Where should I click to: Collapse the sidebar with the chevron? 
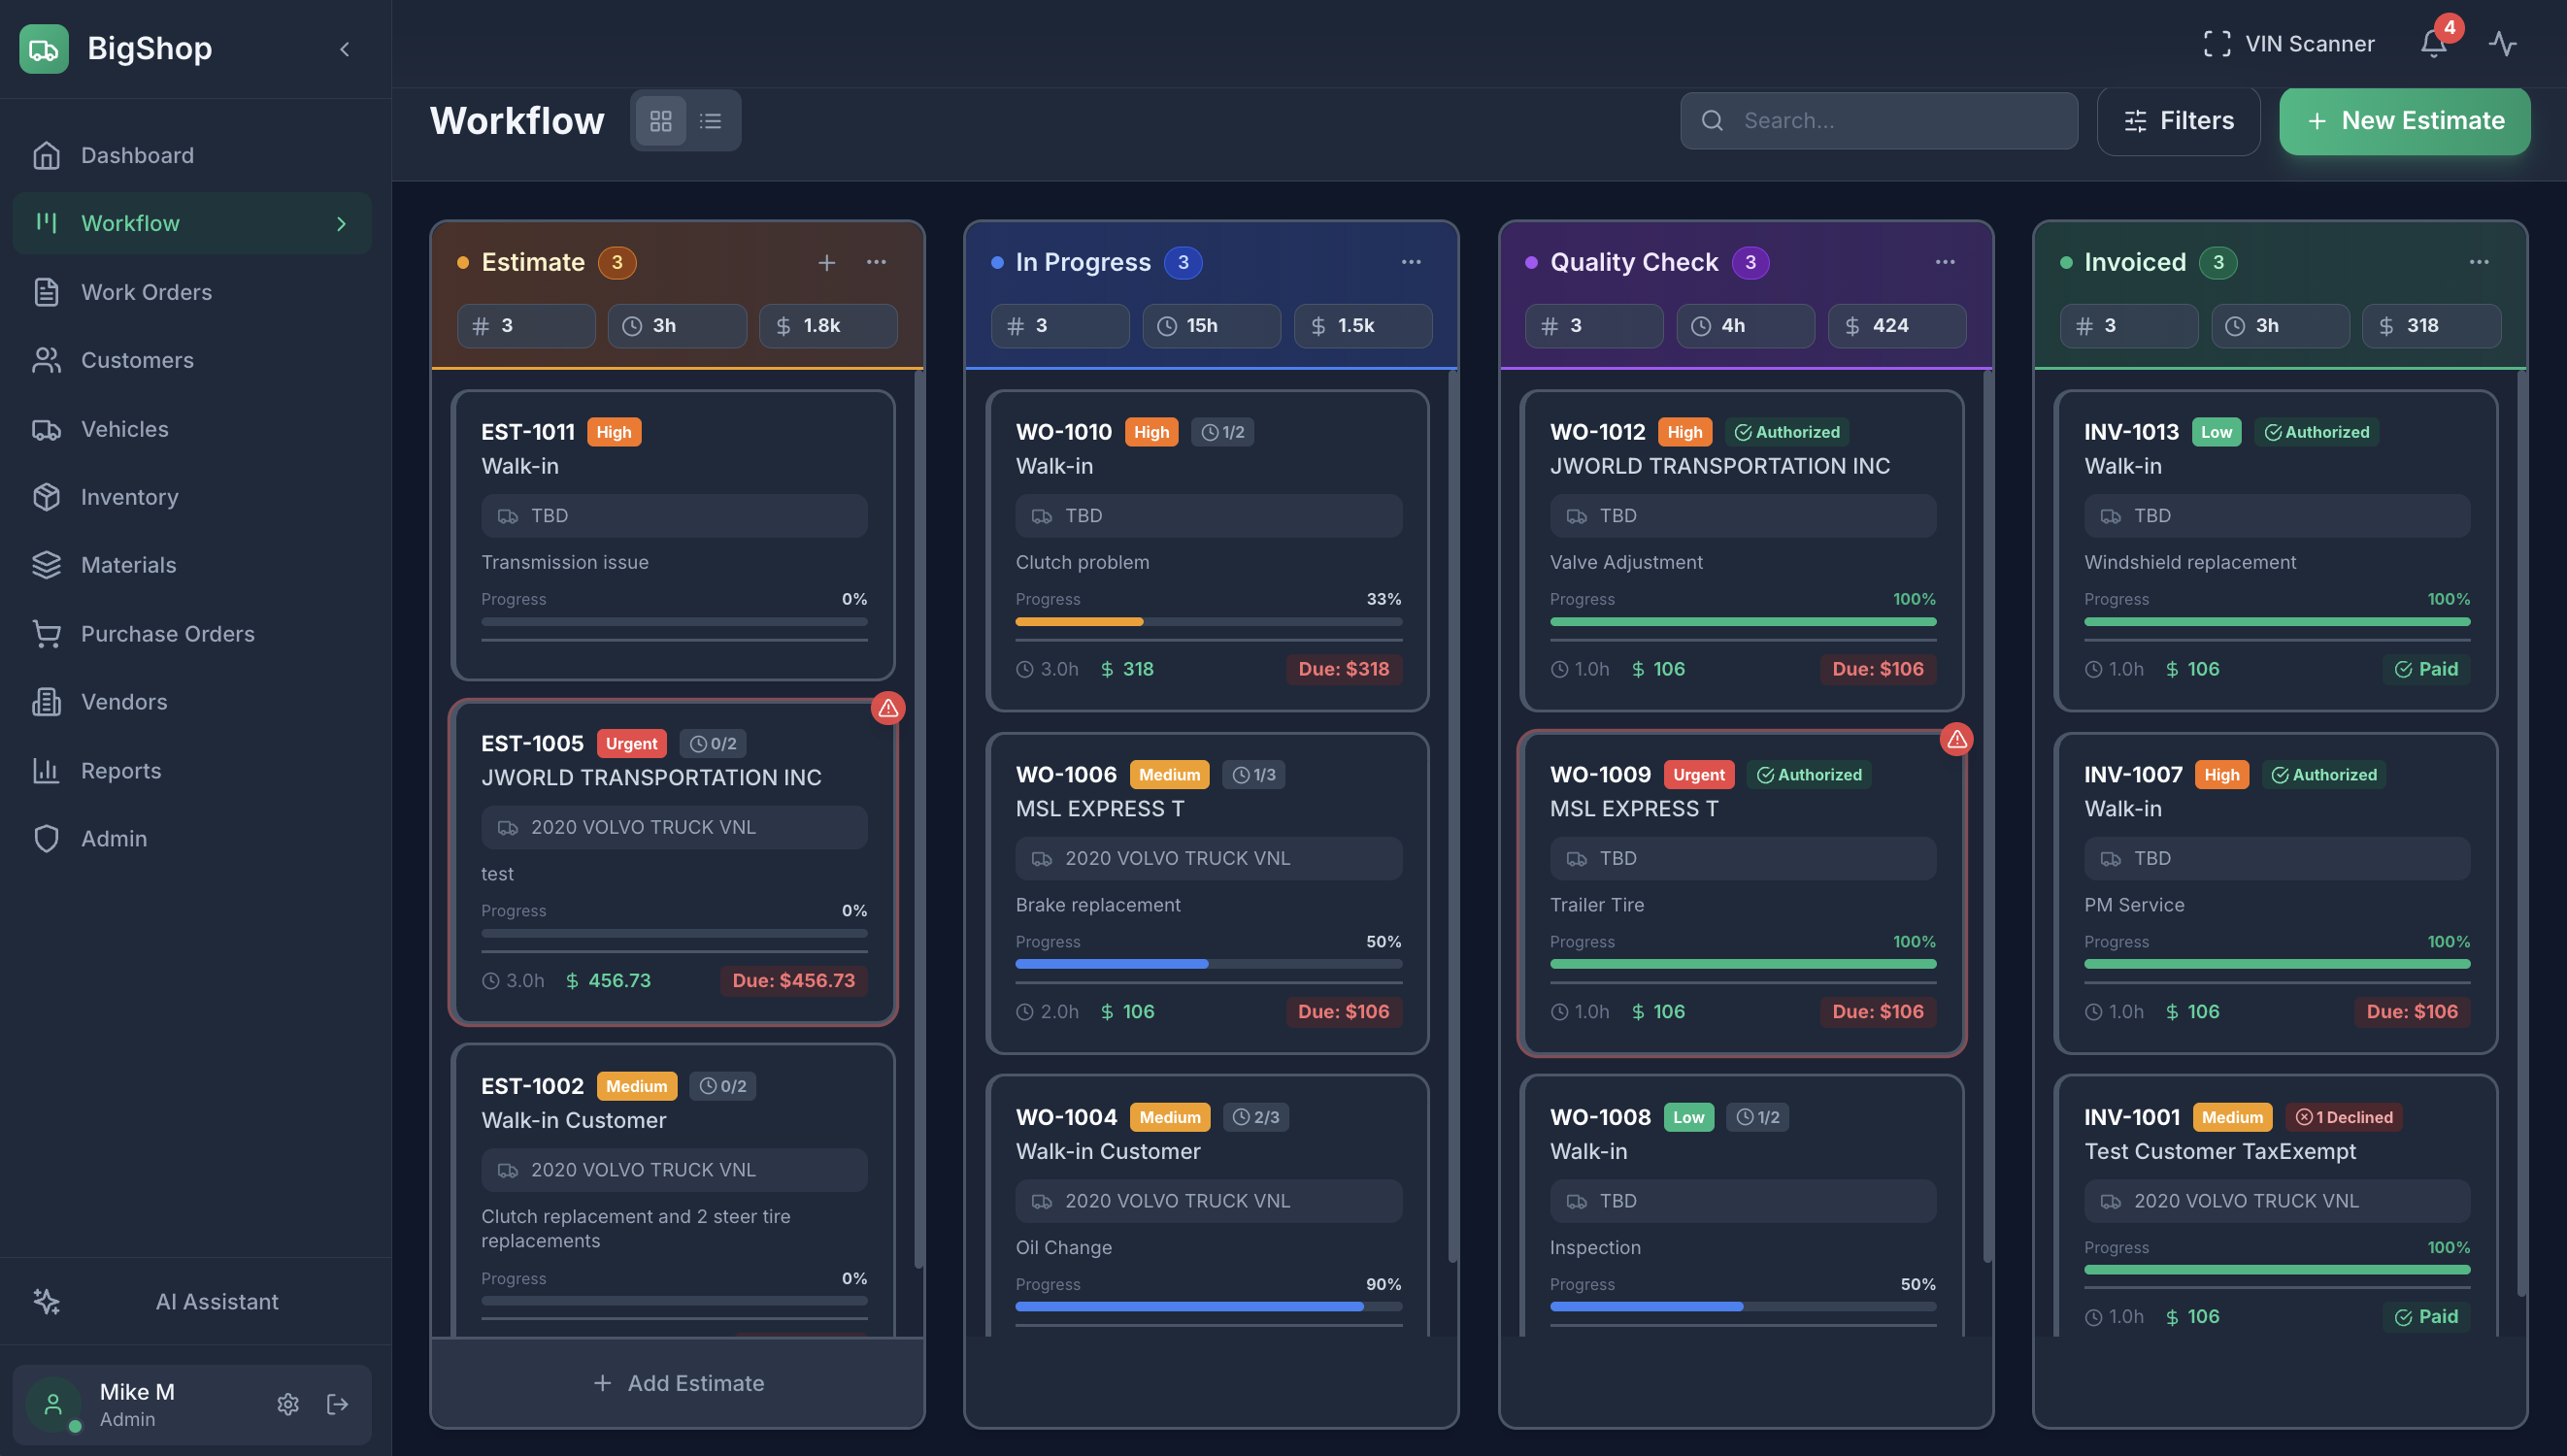(345, 48)
